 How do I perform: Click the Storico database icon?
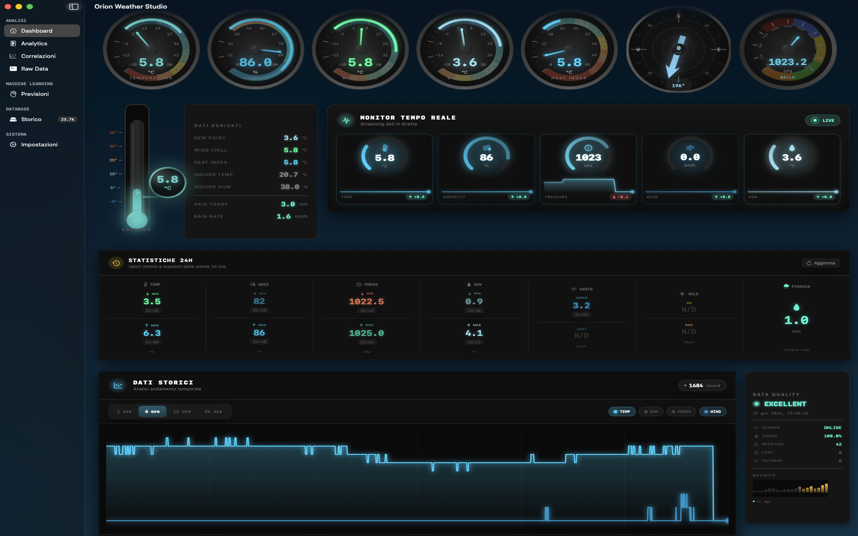pos(13,119)
